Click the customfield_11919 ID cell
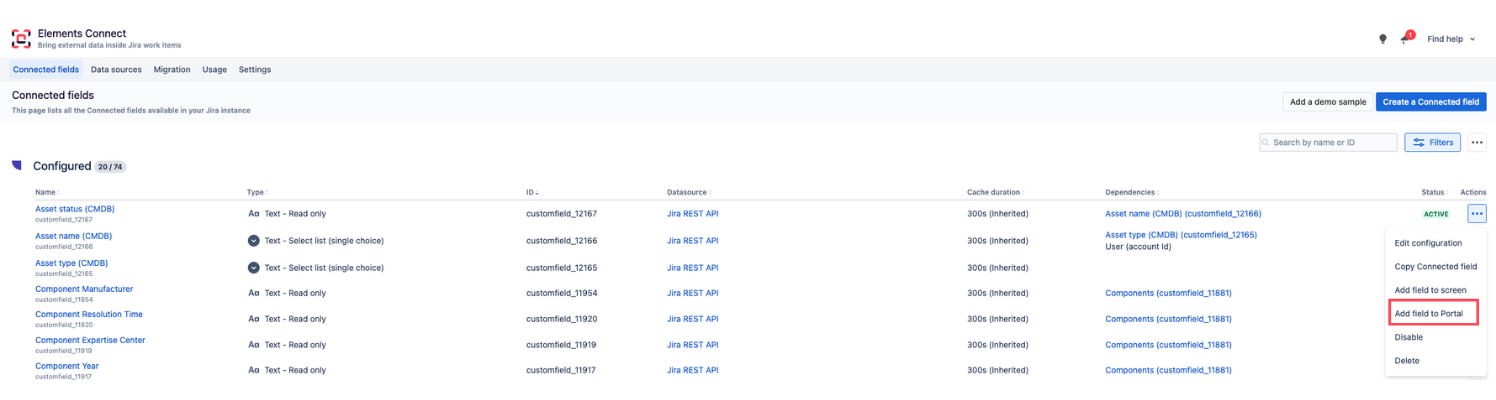This screenshot has height=400, width=1496. coord(562,344)
